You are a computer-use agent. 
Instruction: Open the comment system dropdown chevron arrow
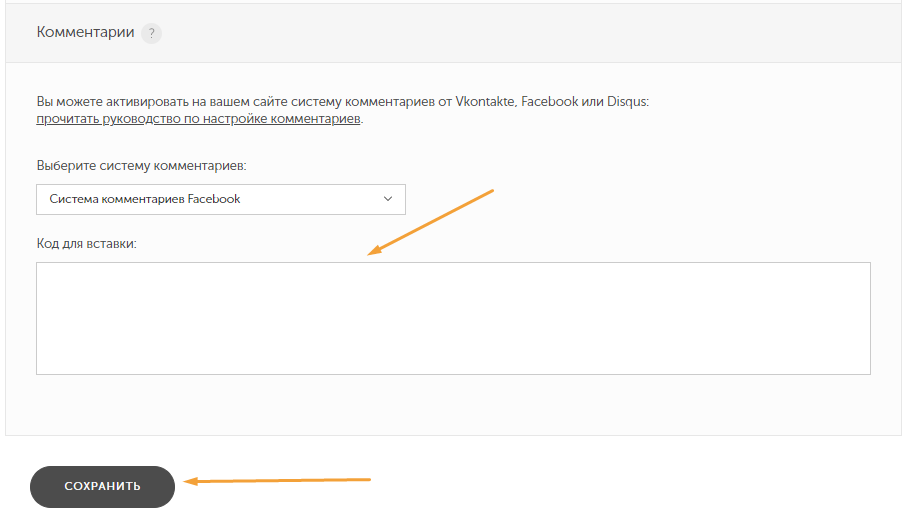[388, 199]
